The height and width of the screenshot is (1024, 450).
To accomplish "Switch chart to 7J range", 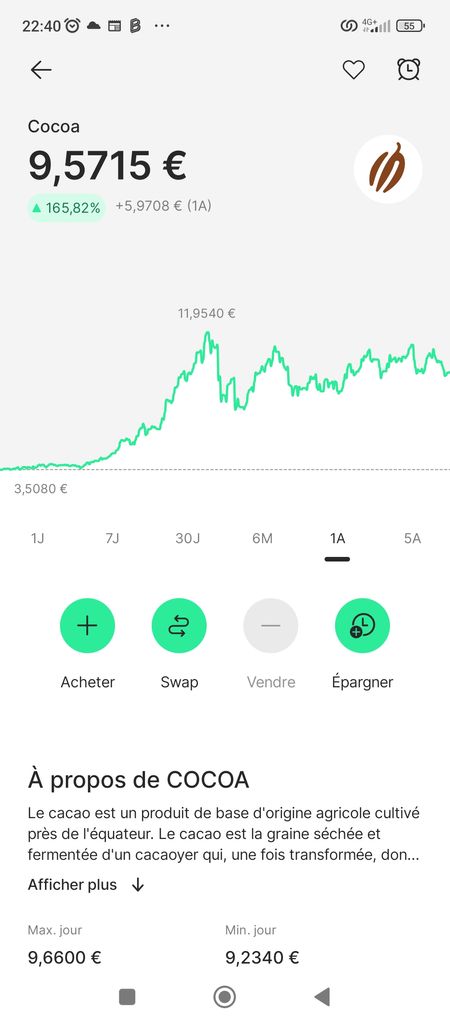I will [x=112, y=539].
